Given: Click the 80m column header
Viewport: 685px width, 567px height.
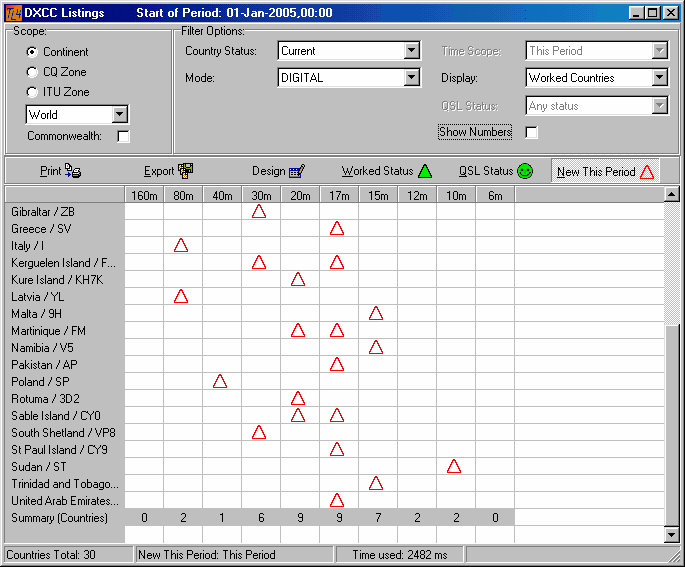Looking at the screenshot, I should (x=183, y=196).
